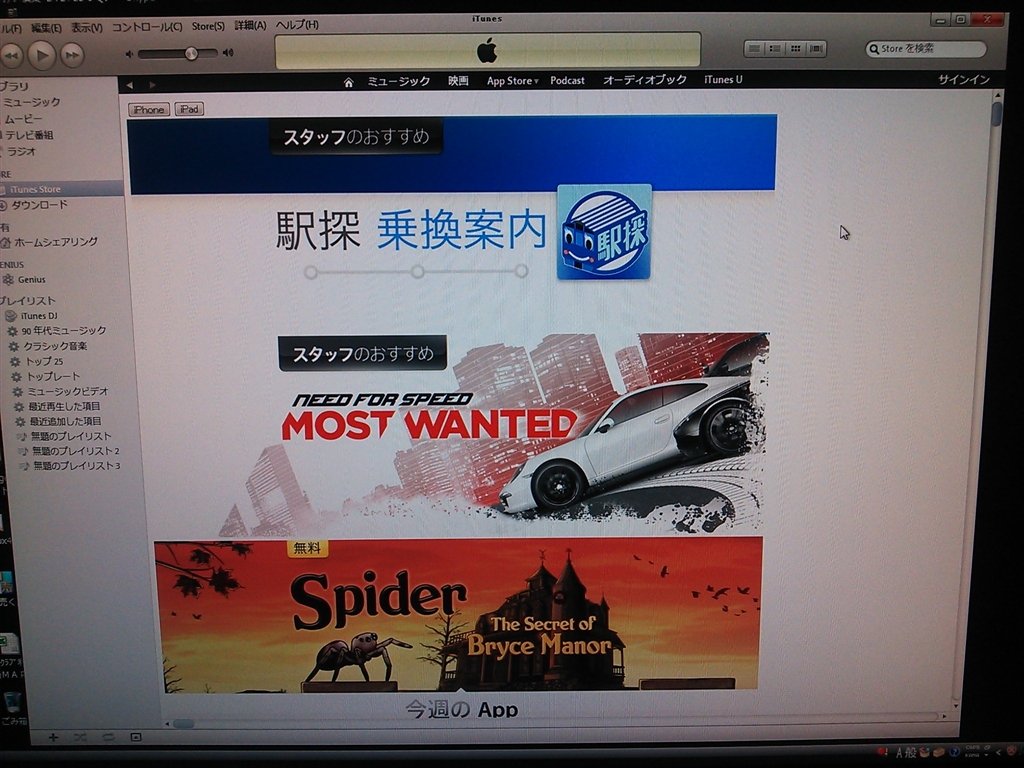This screenshot has height=768, width=1024.
Task: Open the Podcast store tab
Action: click(567, 80)
